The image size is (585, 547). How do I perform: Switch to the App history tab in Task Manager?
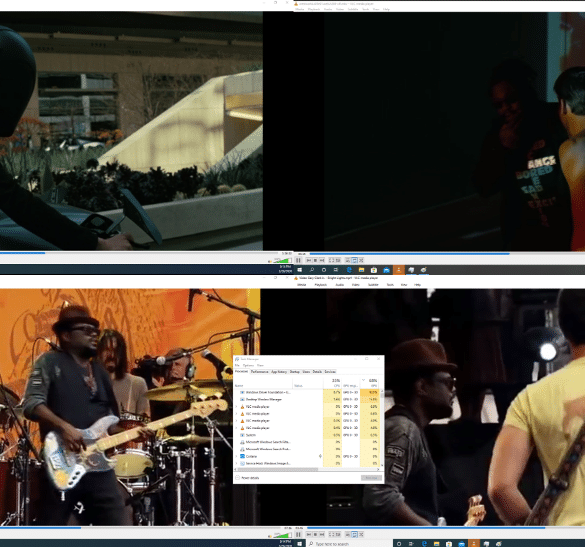[x=279, y=372]
